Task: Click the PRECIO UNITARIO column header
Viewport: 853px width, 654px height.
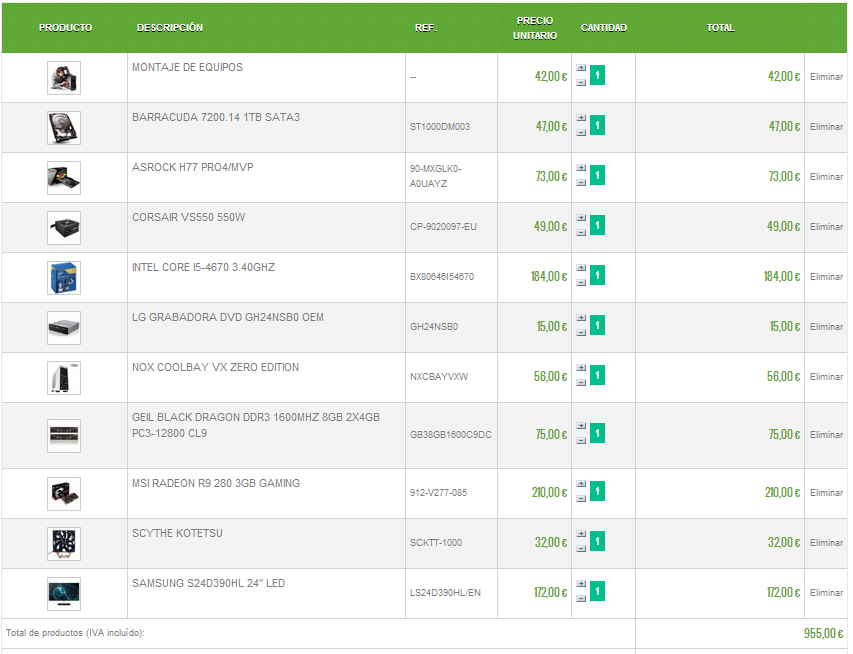Action: (x=535, y=28)
